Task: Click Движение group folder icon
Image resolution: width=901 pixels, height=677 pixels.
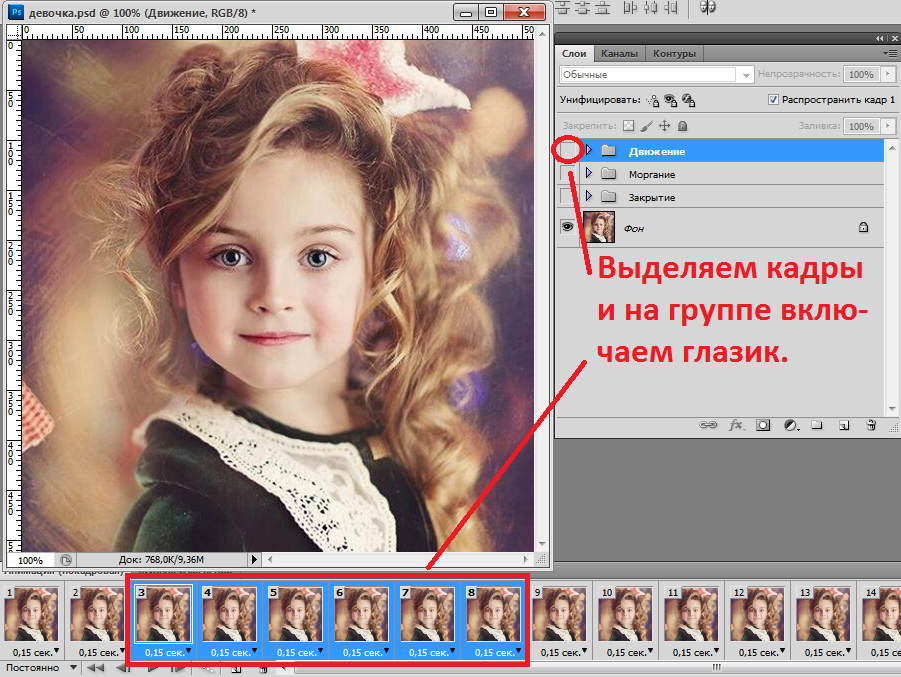Action: pos(608,151)
